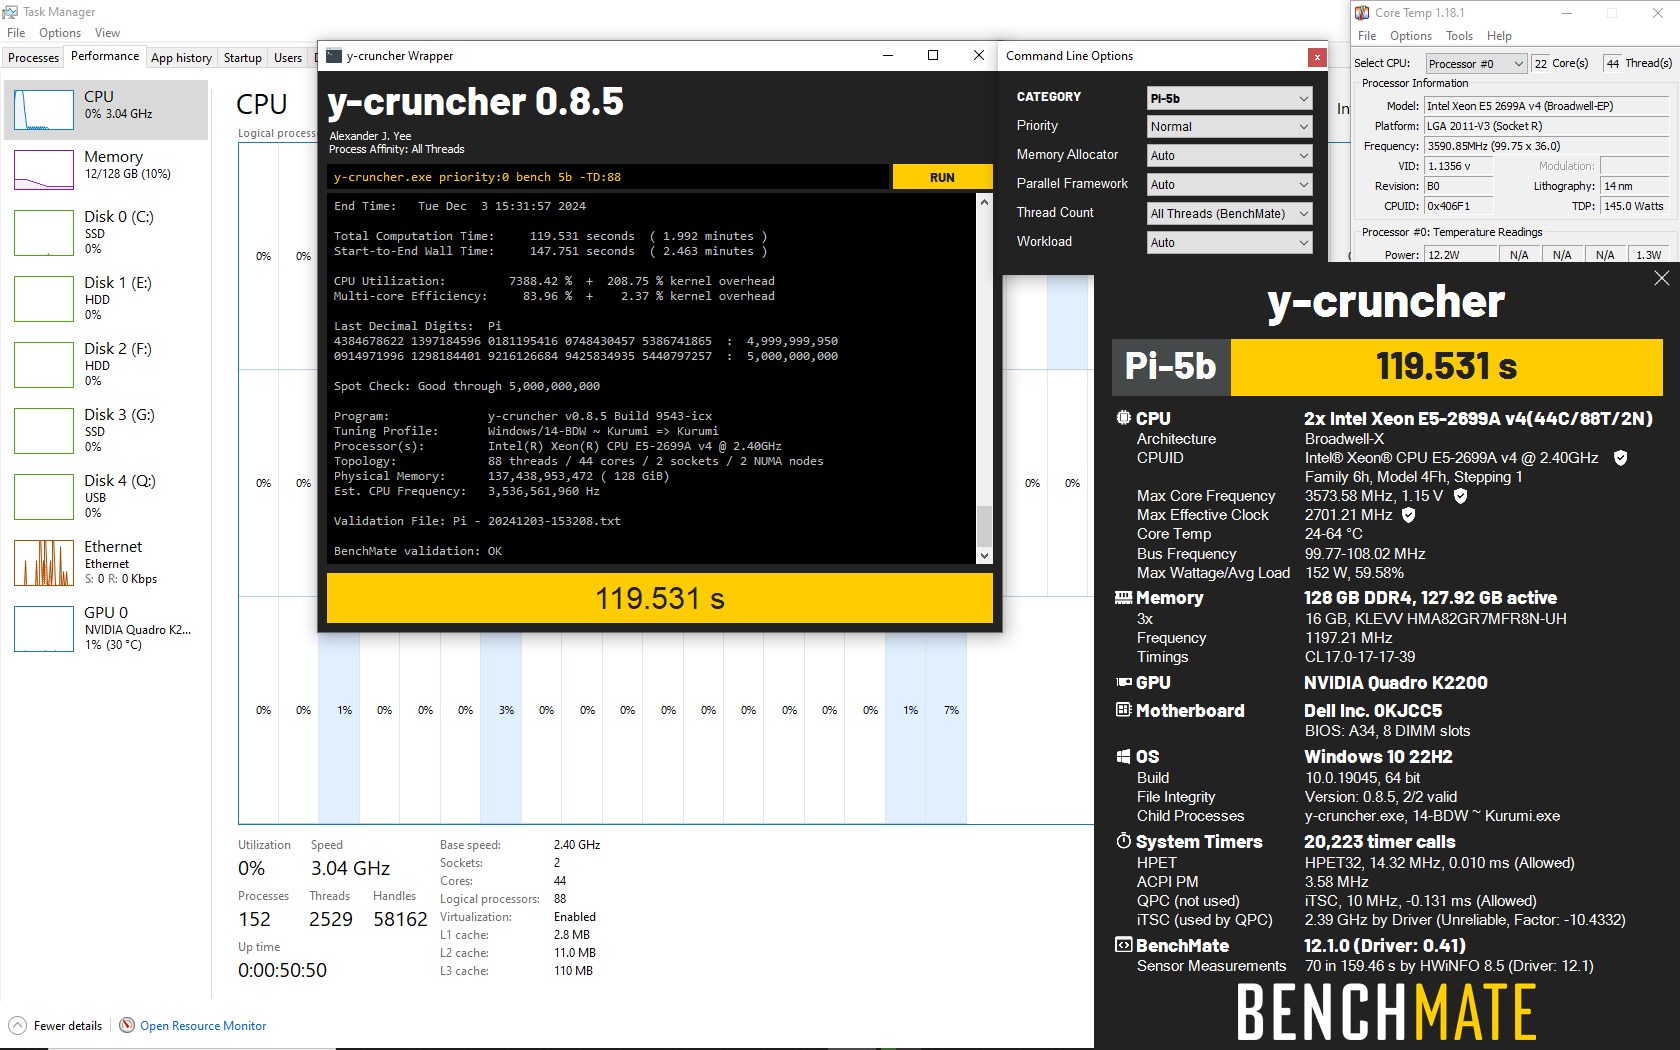Click the BenchMate section icon near version
This screenshot has width=1680, height=1050.
click(1124, 945)
